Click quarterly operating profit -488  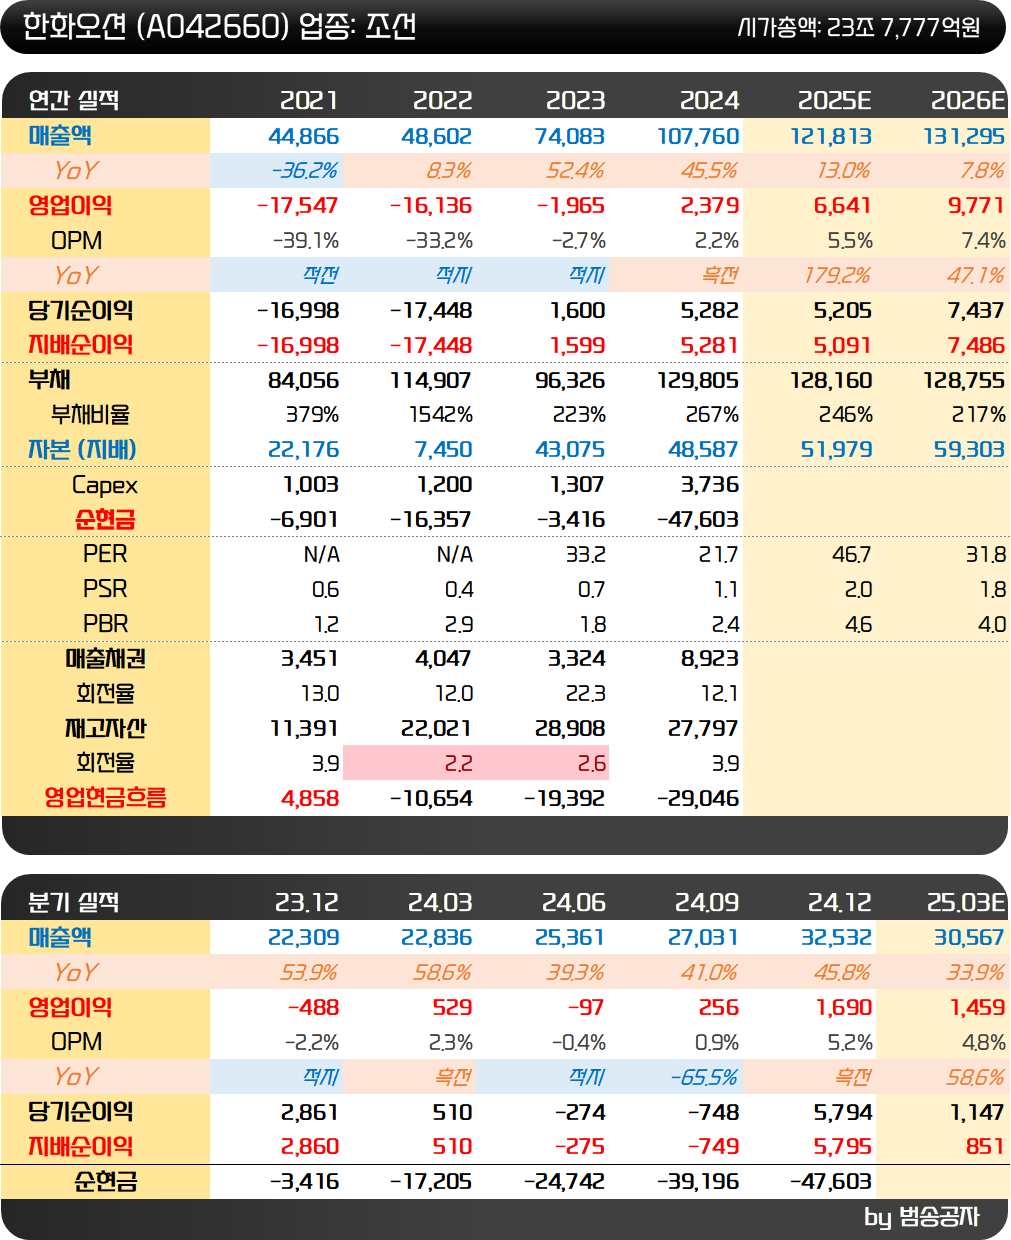(x=314, y=1008)
